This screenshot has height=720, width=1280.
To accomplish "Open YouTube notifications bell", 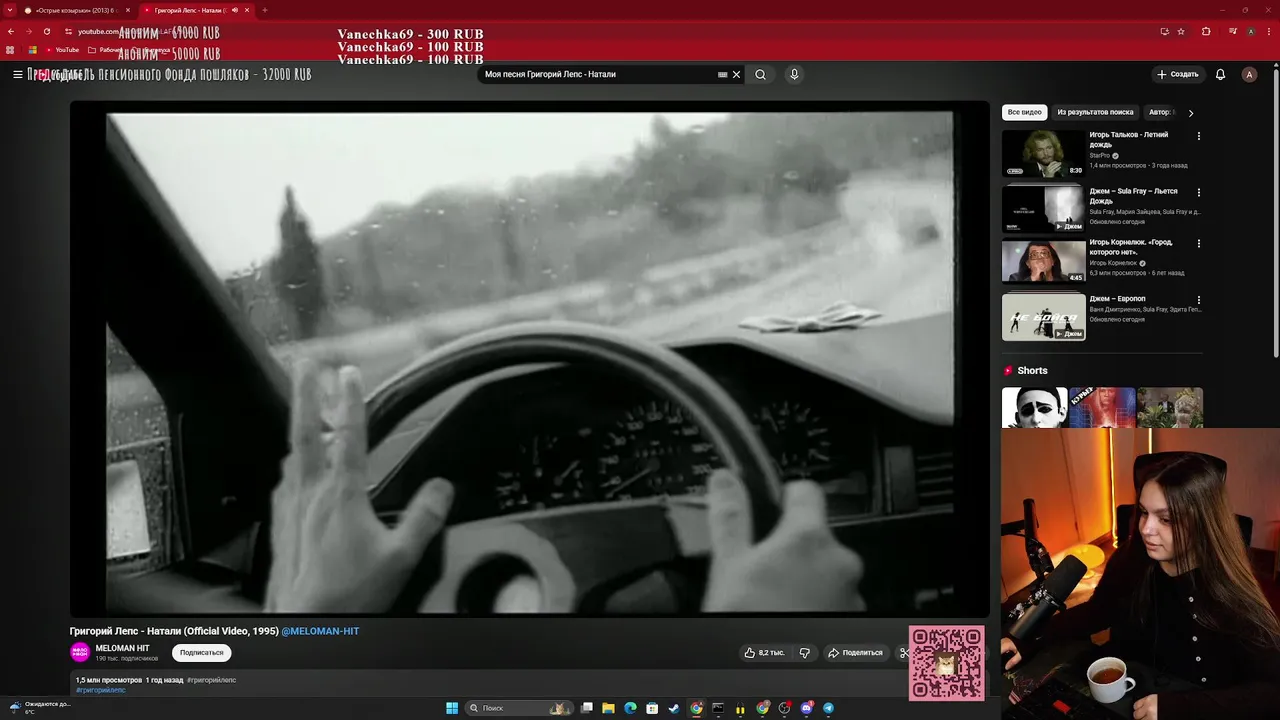I will coord(1220,74).
